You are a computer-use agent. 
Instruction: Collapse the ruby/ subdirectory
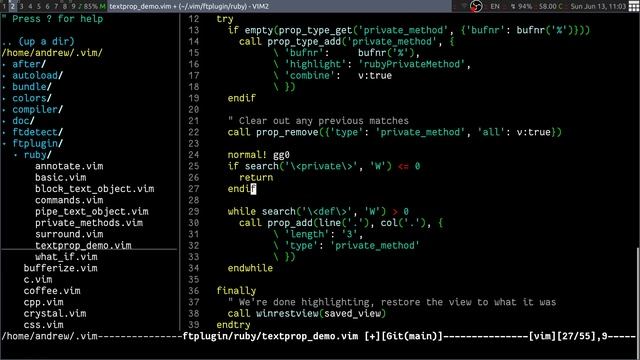37,155
